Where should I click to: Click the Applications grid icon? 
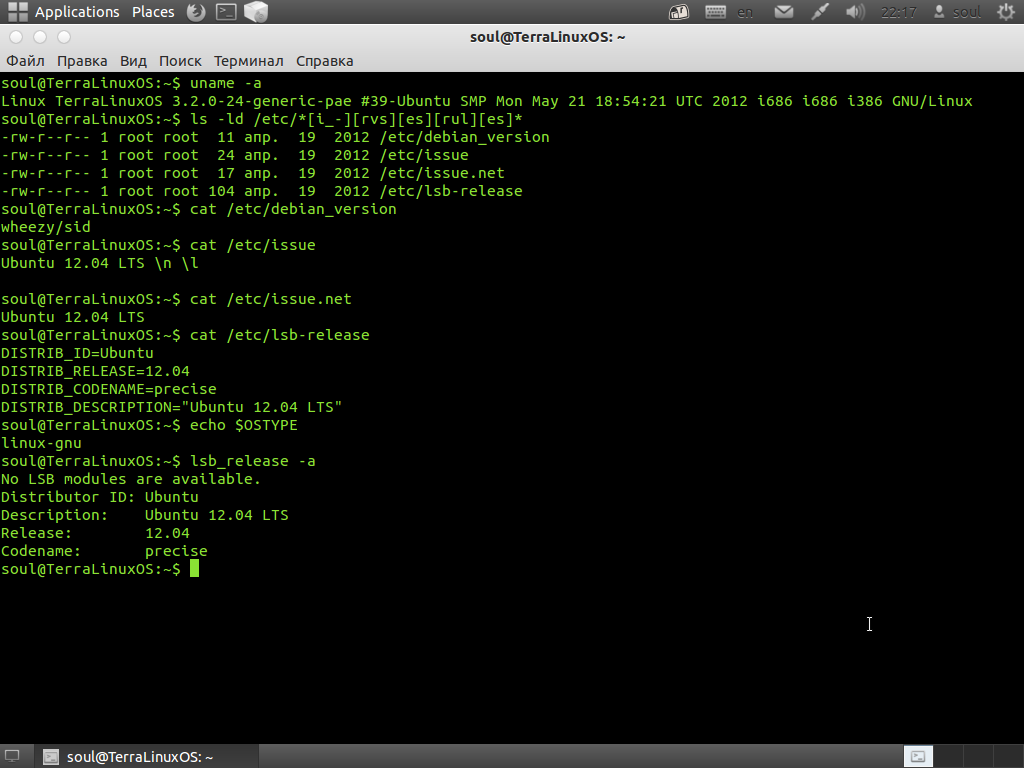point(18,12)
